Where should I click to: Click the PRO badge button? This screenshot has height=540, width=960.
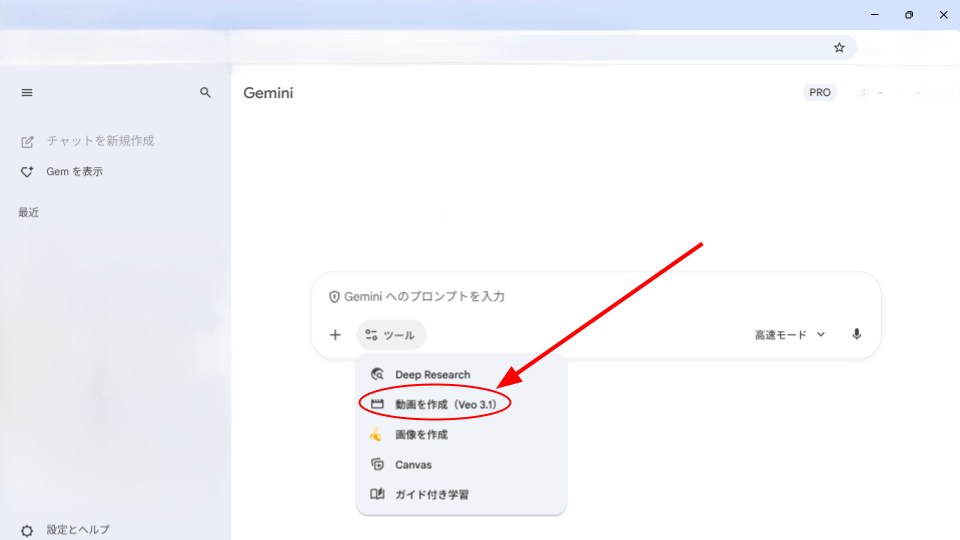(x=819, y=93)
